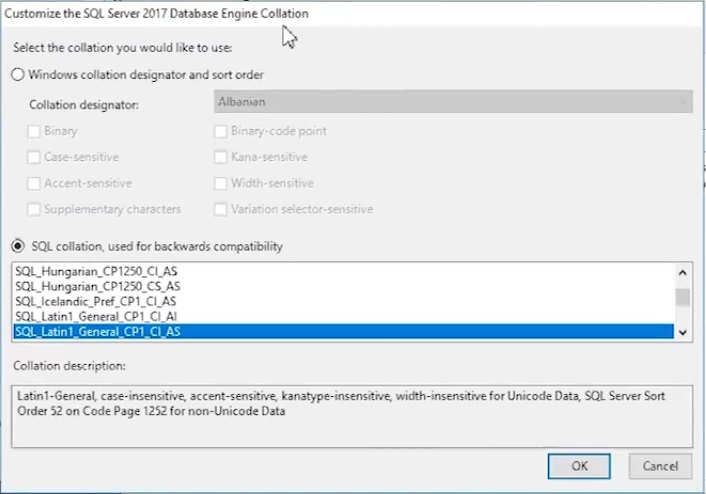Choose SQL_Hungarian_CP1250_CI_AS in the list

point(344,271)
